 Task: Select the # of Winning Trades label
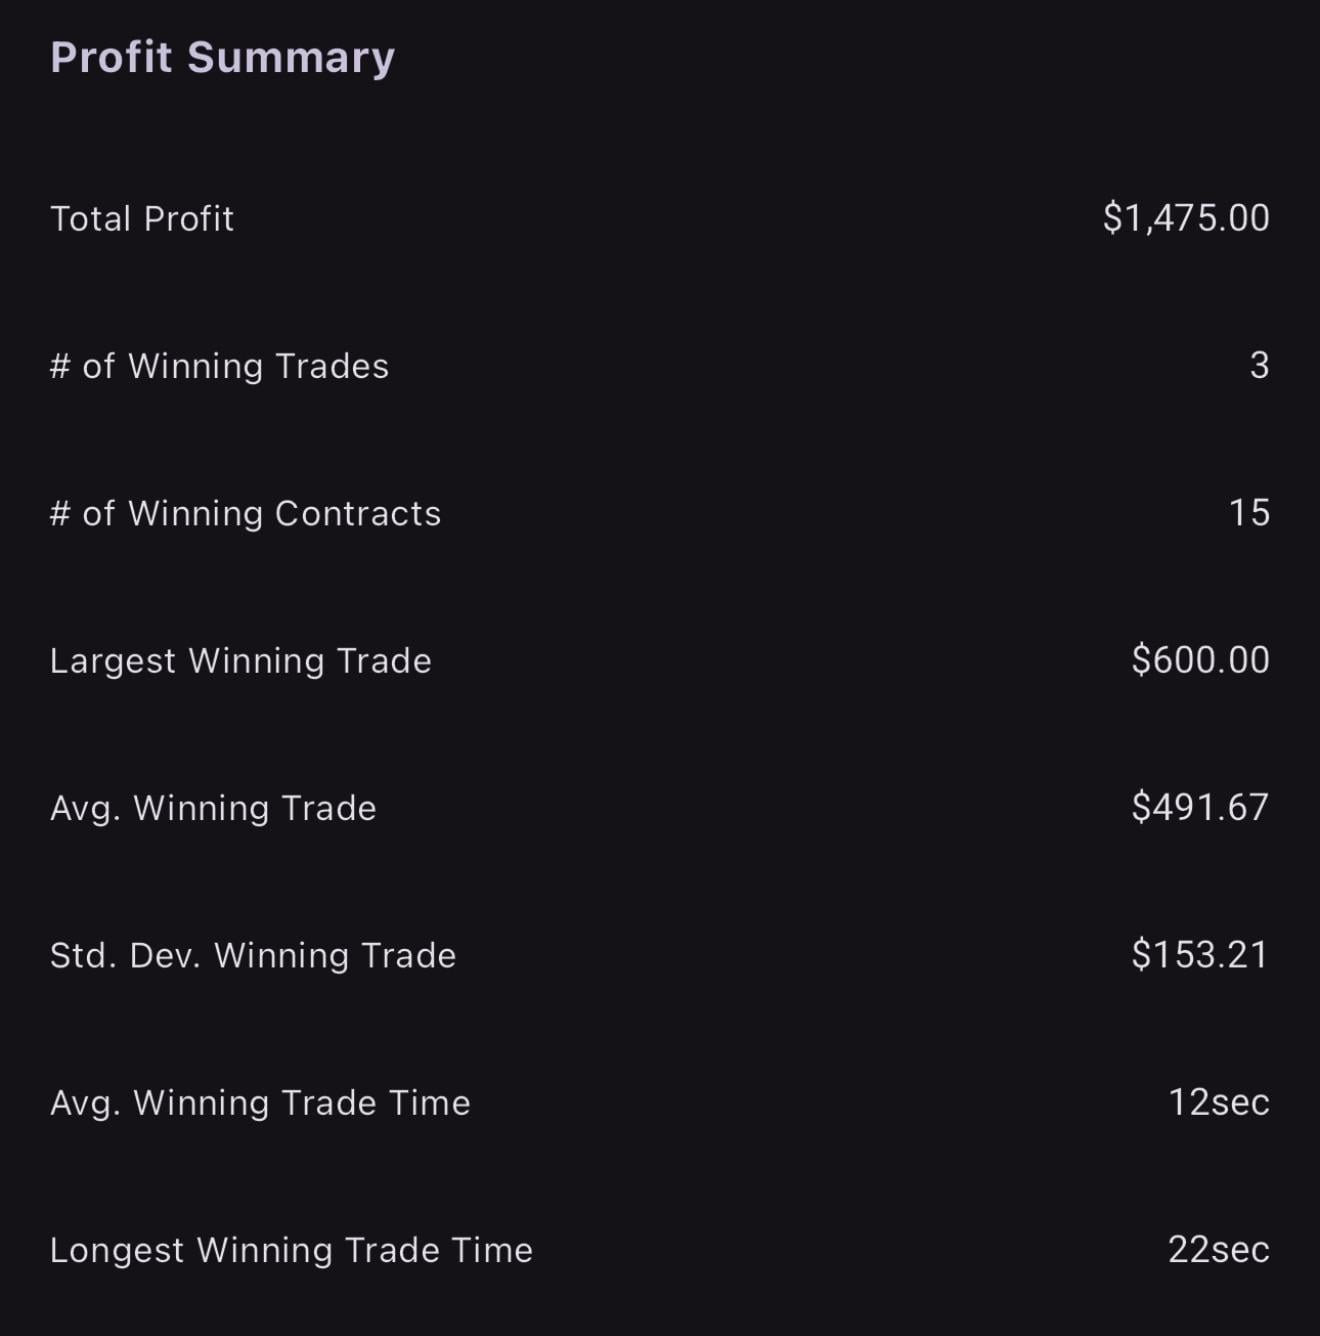pyautogui.click(x=219, y=366)
